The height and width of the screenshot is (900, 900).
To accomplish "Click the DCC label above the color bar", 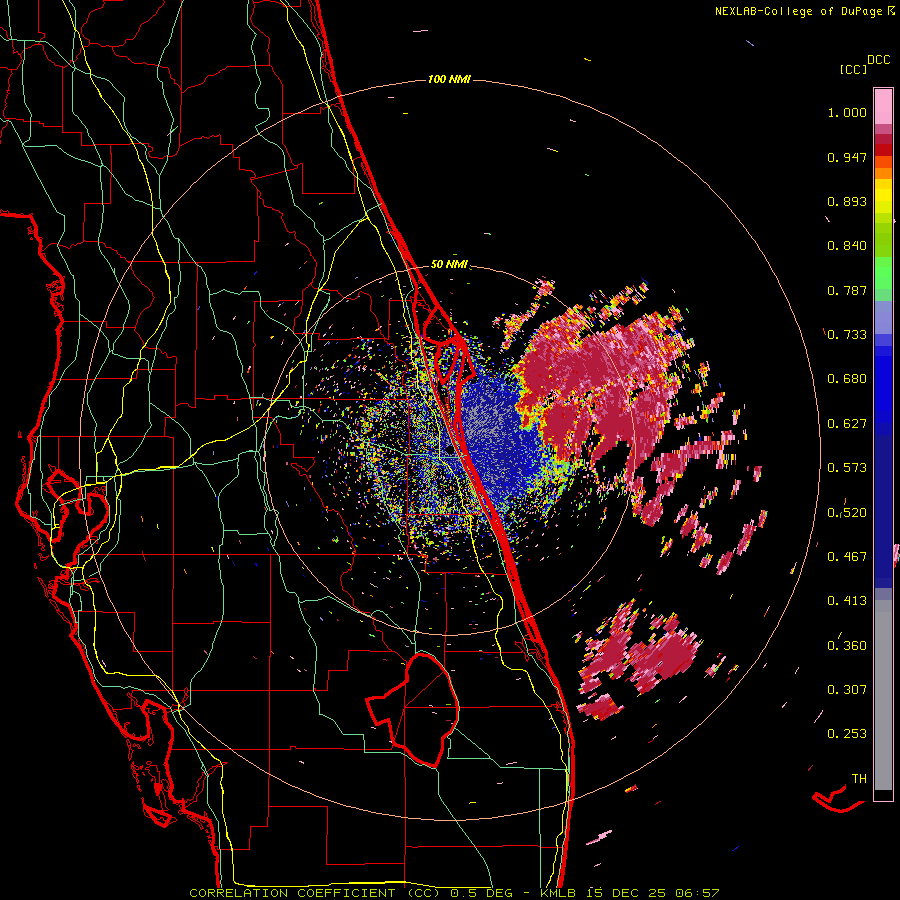I will pos(878,60).
